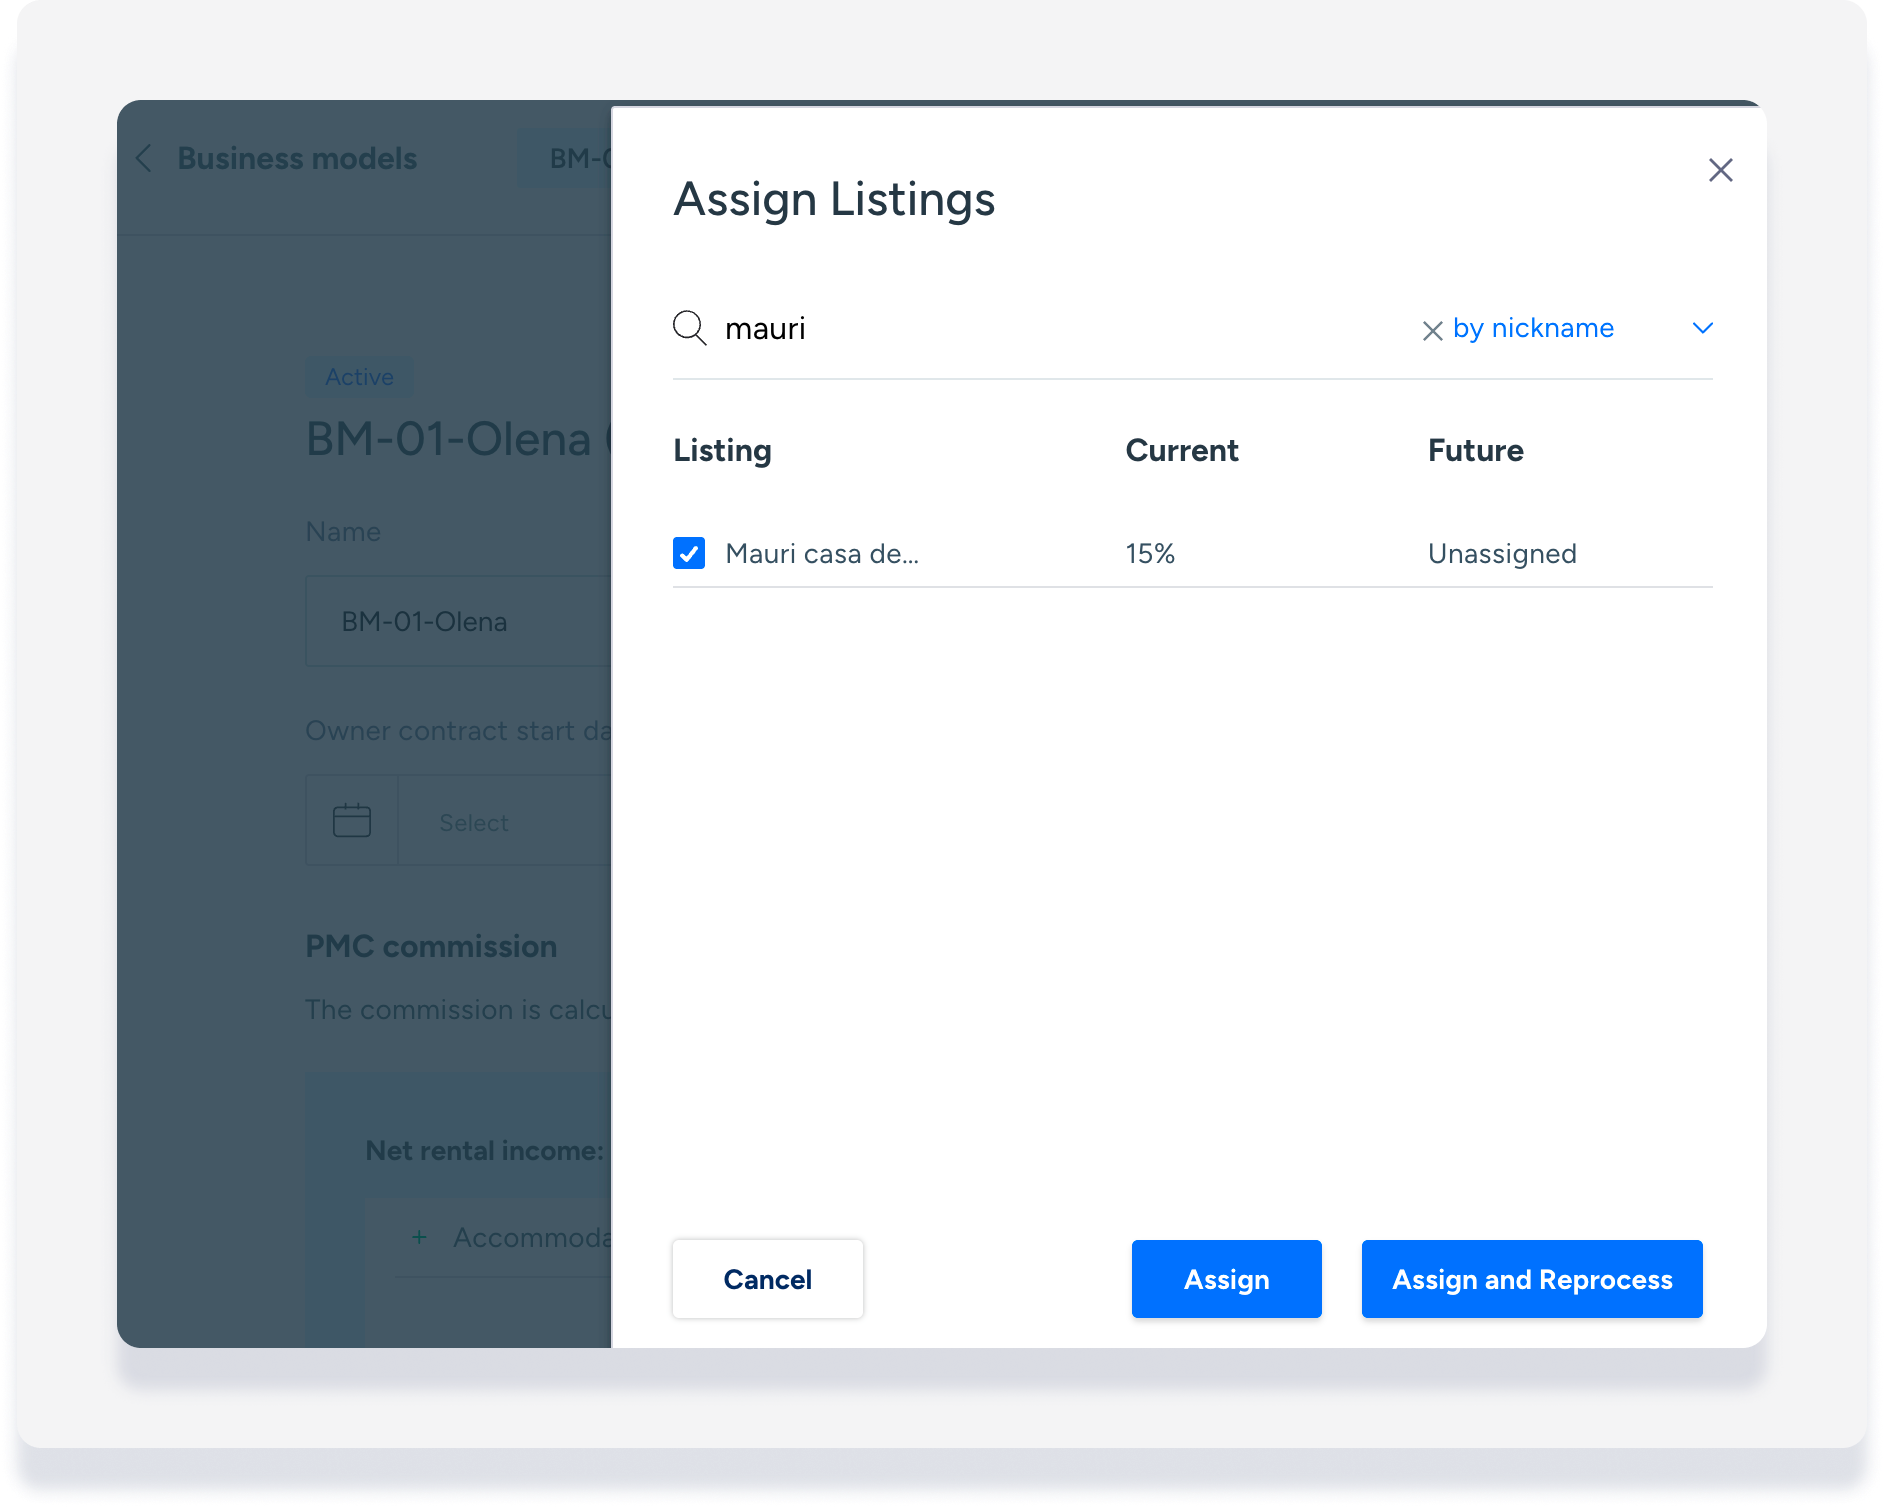Click the BM-01-Olena name input field
Viewport: 1884px width, 1507px height.
[x=458, y=621]
